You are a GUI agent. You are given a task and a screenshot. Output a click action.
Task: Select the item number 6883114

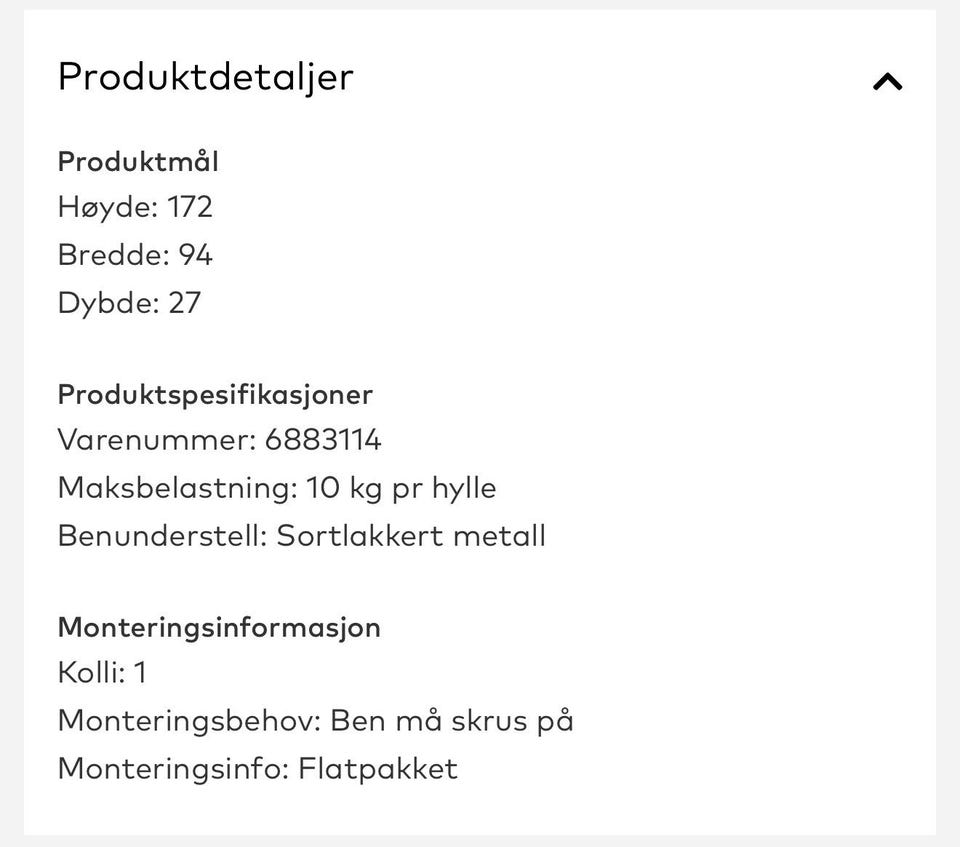[323, 440]
